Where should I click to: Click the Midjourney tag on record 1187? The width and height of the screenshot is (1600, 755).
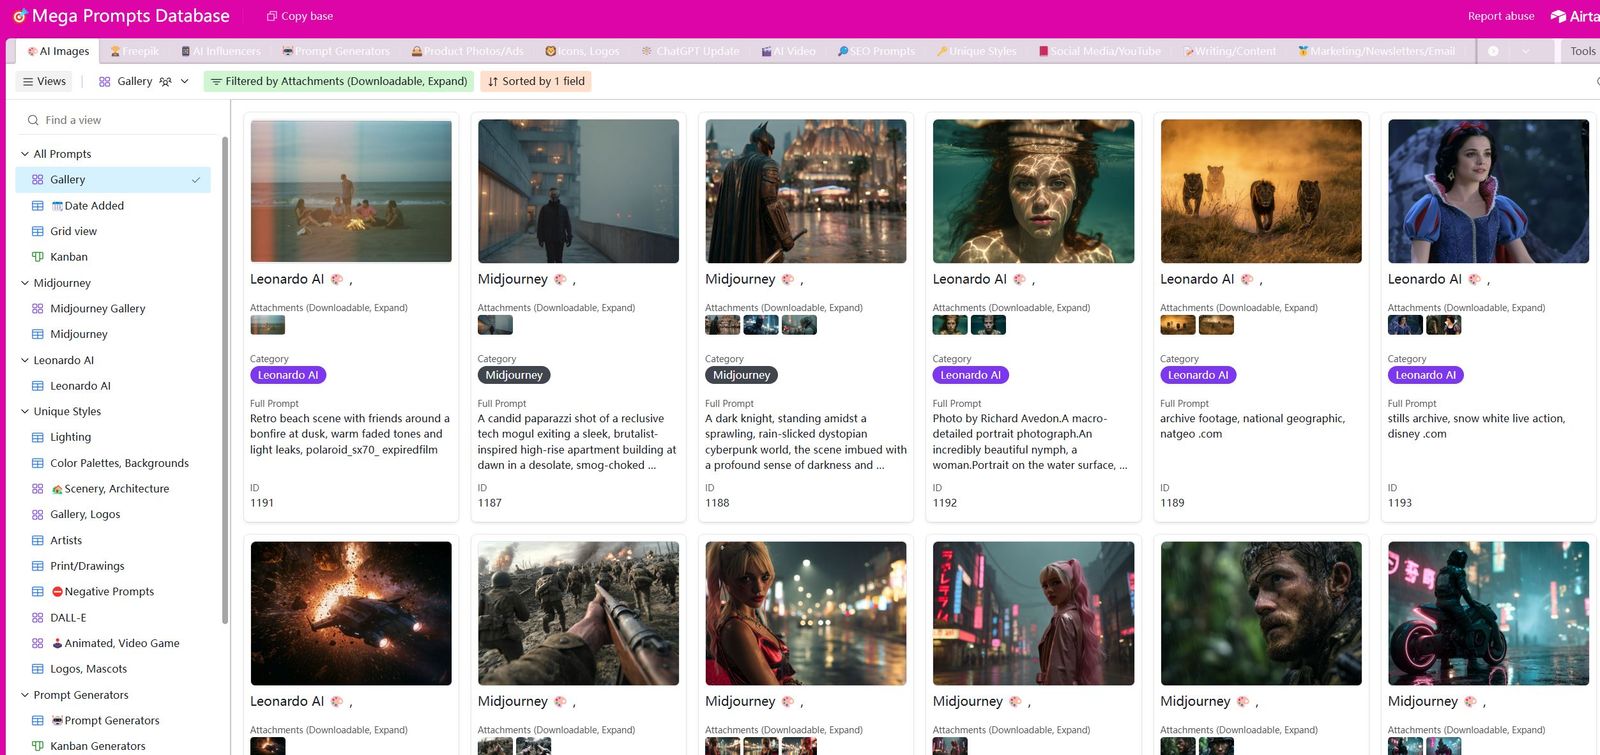pos(514,375)
